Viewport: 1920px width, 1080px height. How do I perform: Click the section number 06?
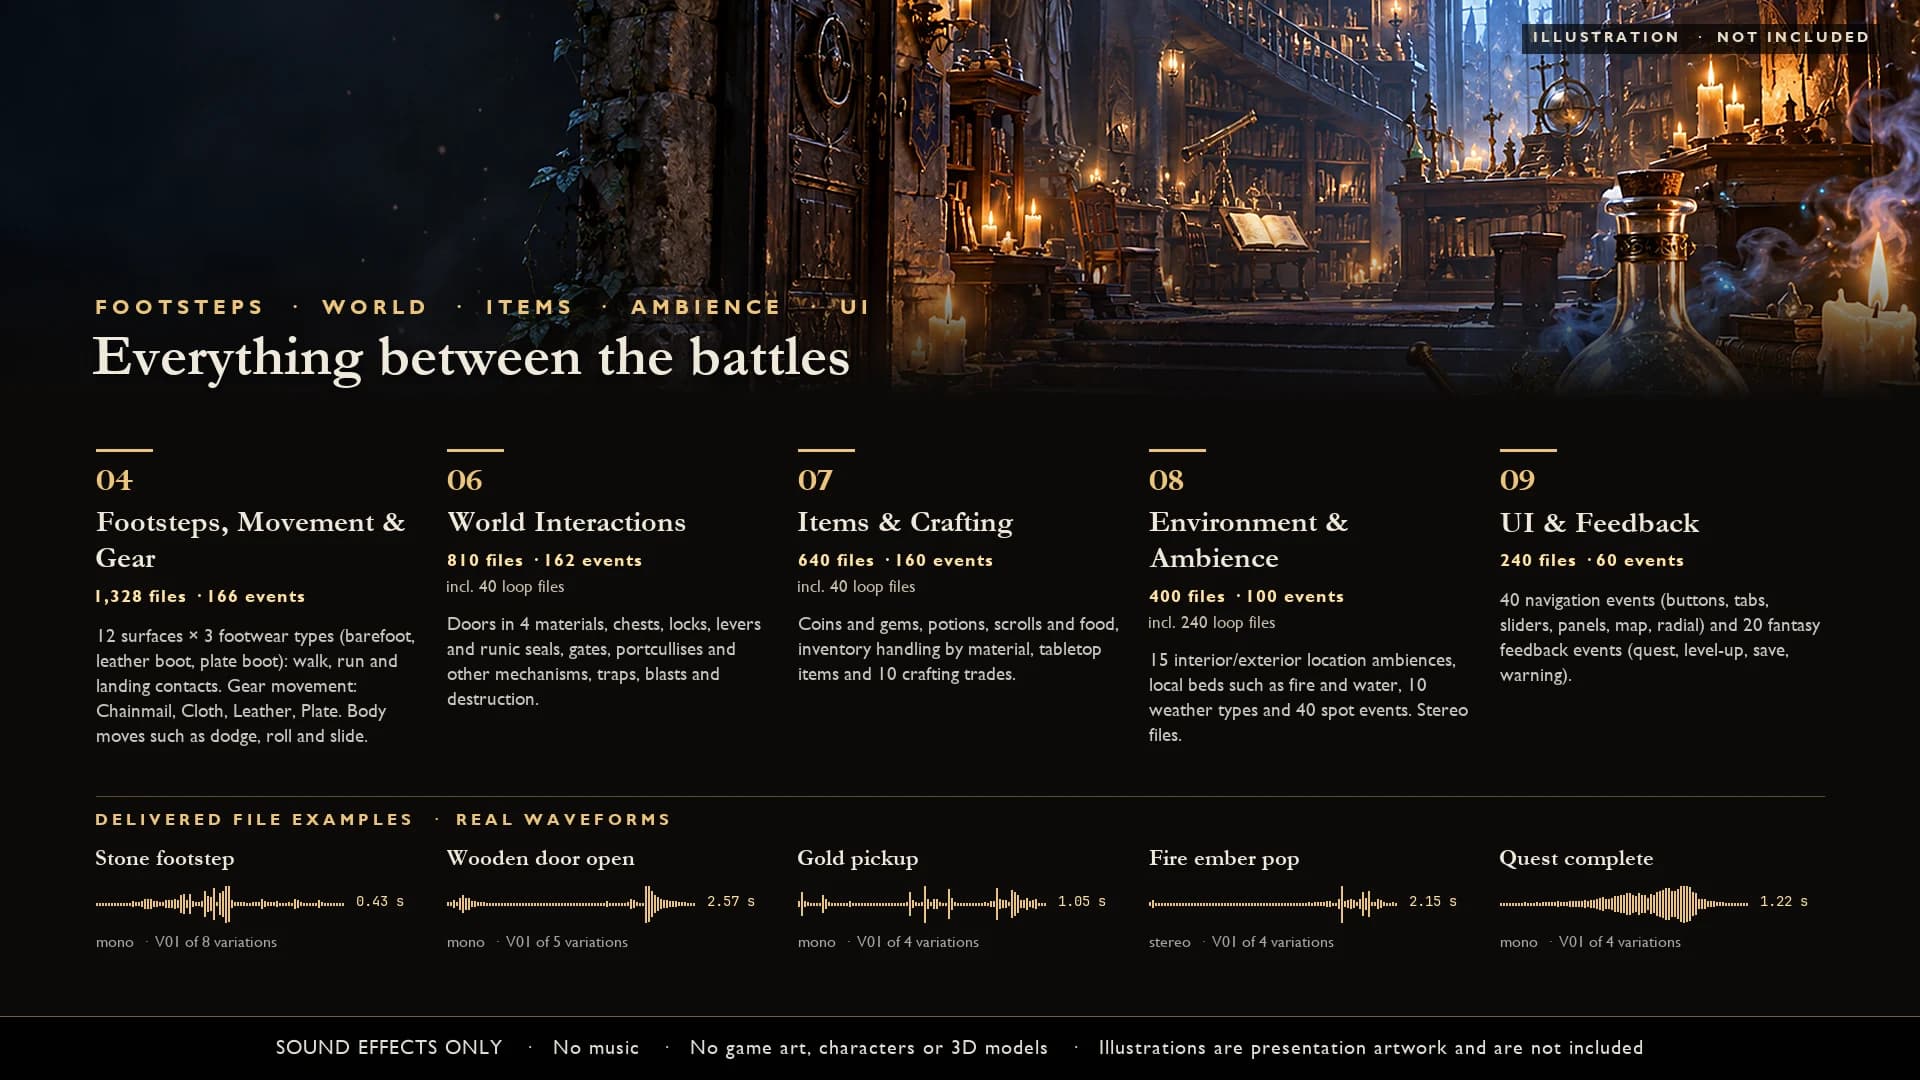(465, 480)
